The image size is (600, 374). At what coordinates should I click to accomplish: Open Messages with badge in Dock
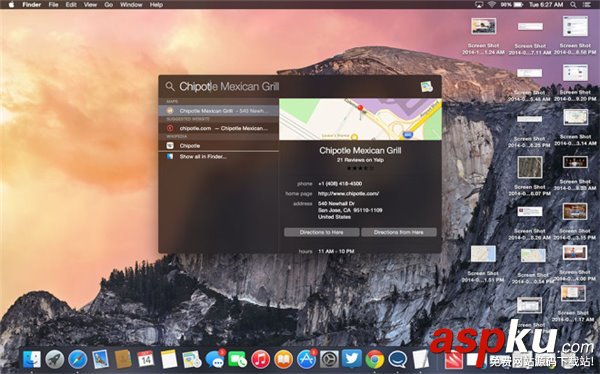(215, 359)
